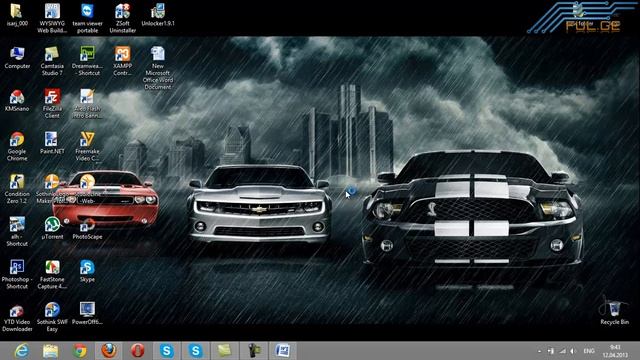Open FastStone Capture shortcut
This screenshot has height=360, width=640.
(52, 274)
